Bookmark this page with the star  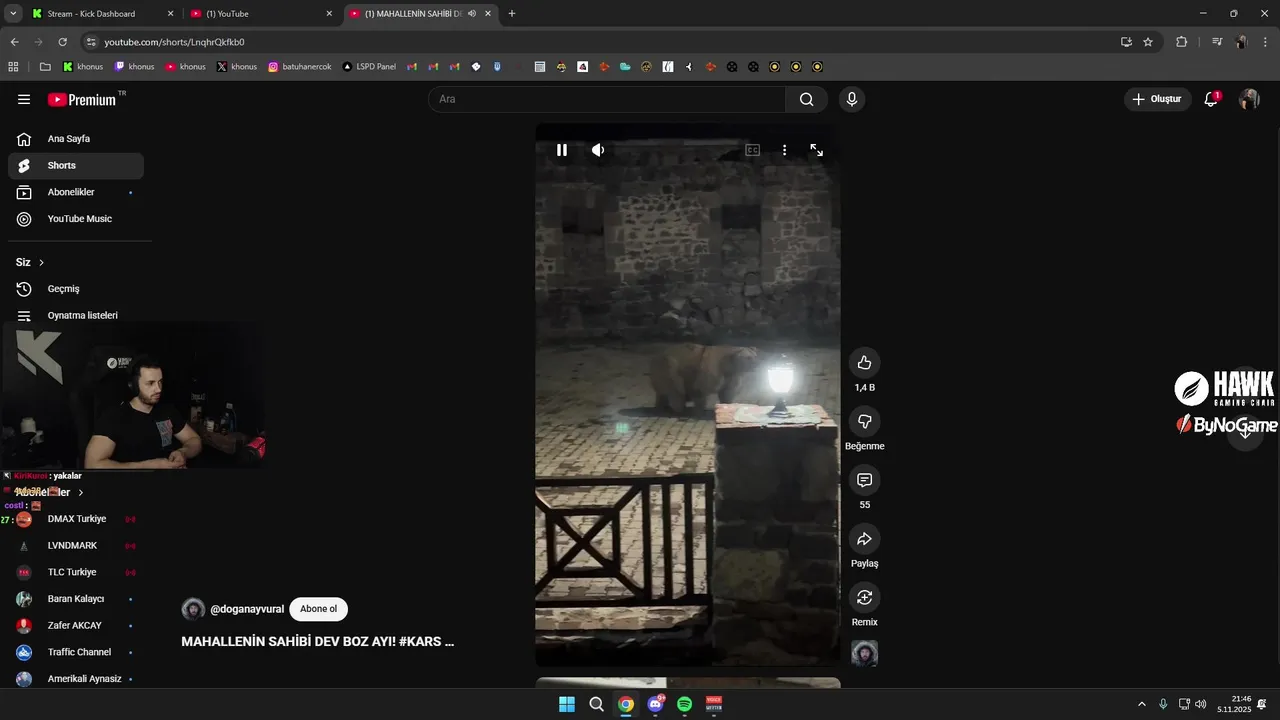pyautogui.click(x=1148, y=42)
